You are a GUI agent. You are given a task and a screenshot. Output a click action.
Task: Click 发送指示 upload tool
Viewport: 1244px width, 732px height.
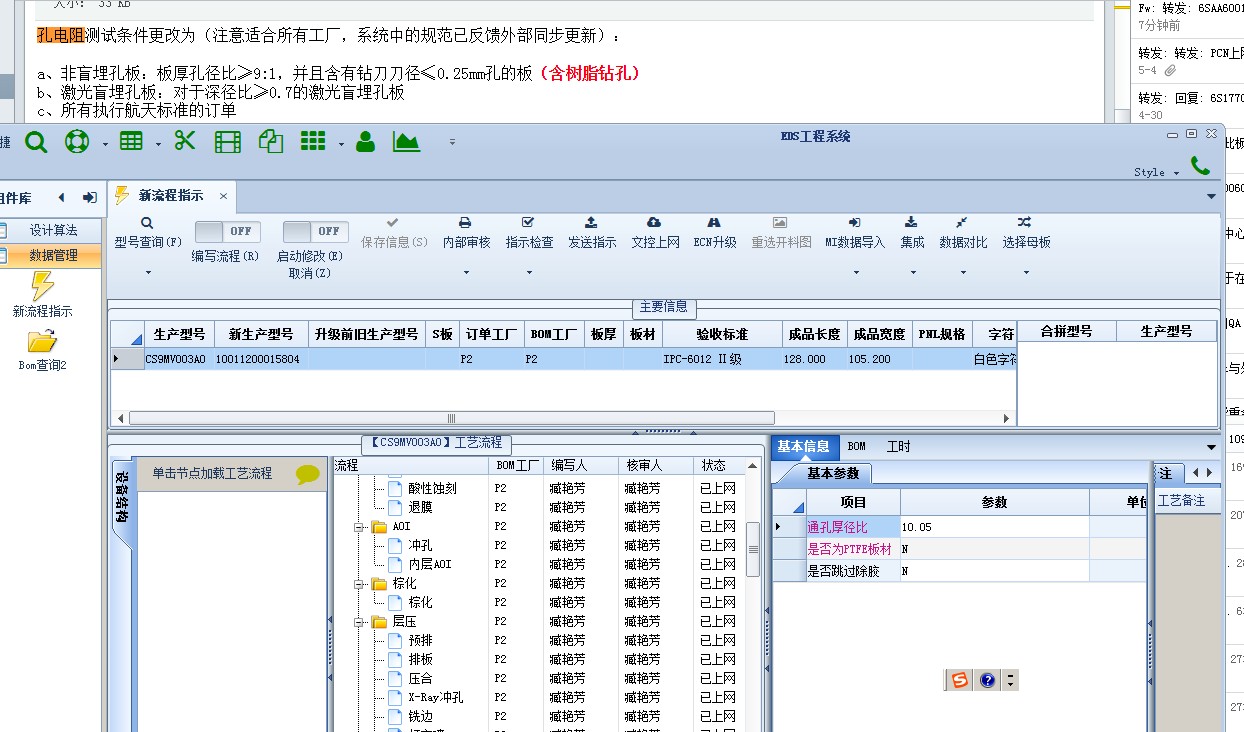(592, 233)
